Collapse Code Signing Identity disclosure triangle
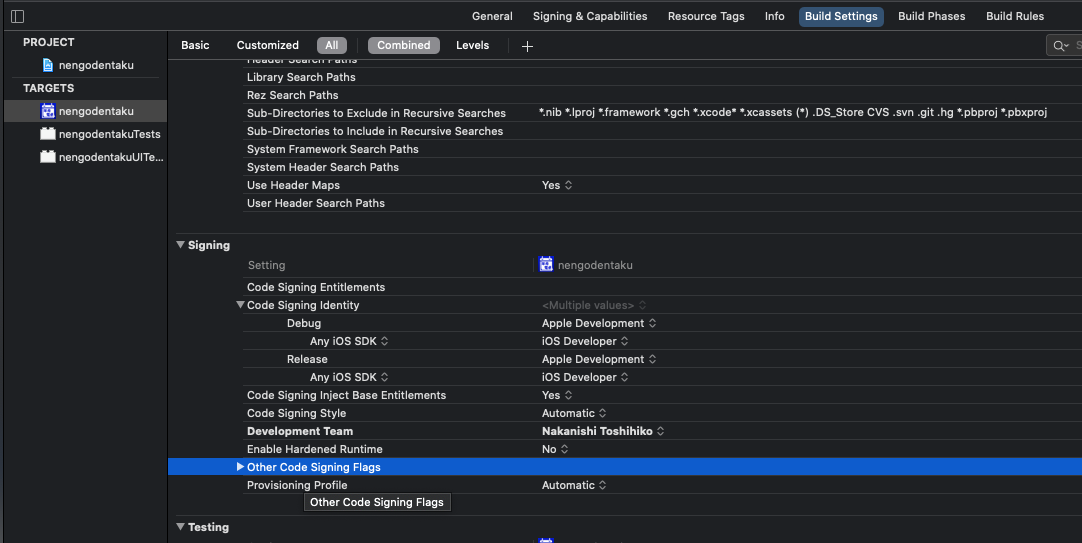 coord(240,305)
